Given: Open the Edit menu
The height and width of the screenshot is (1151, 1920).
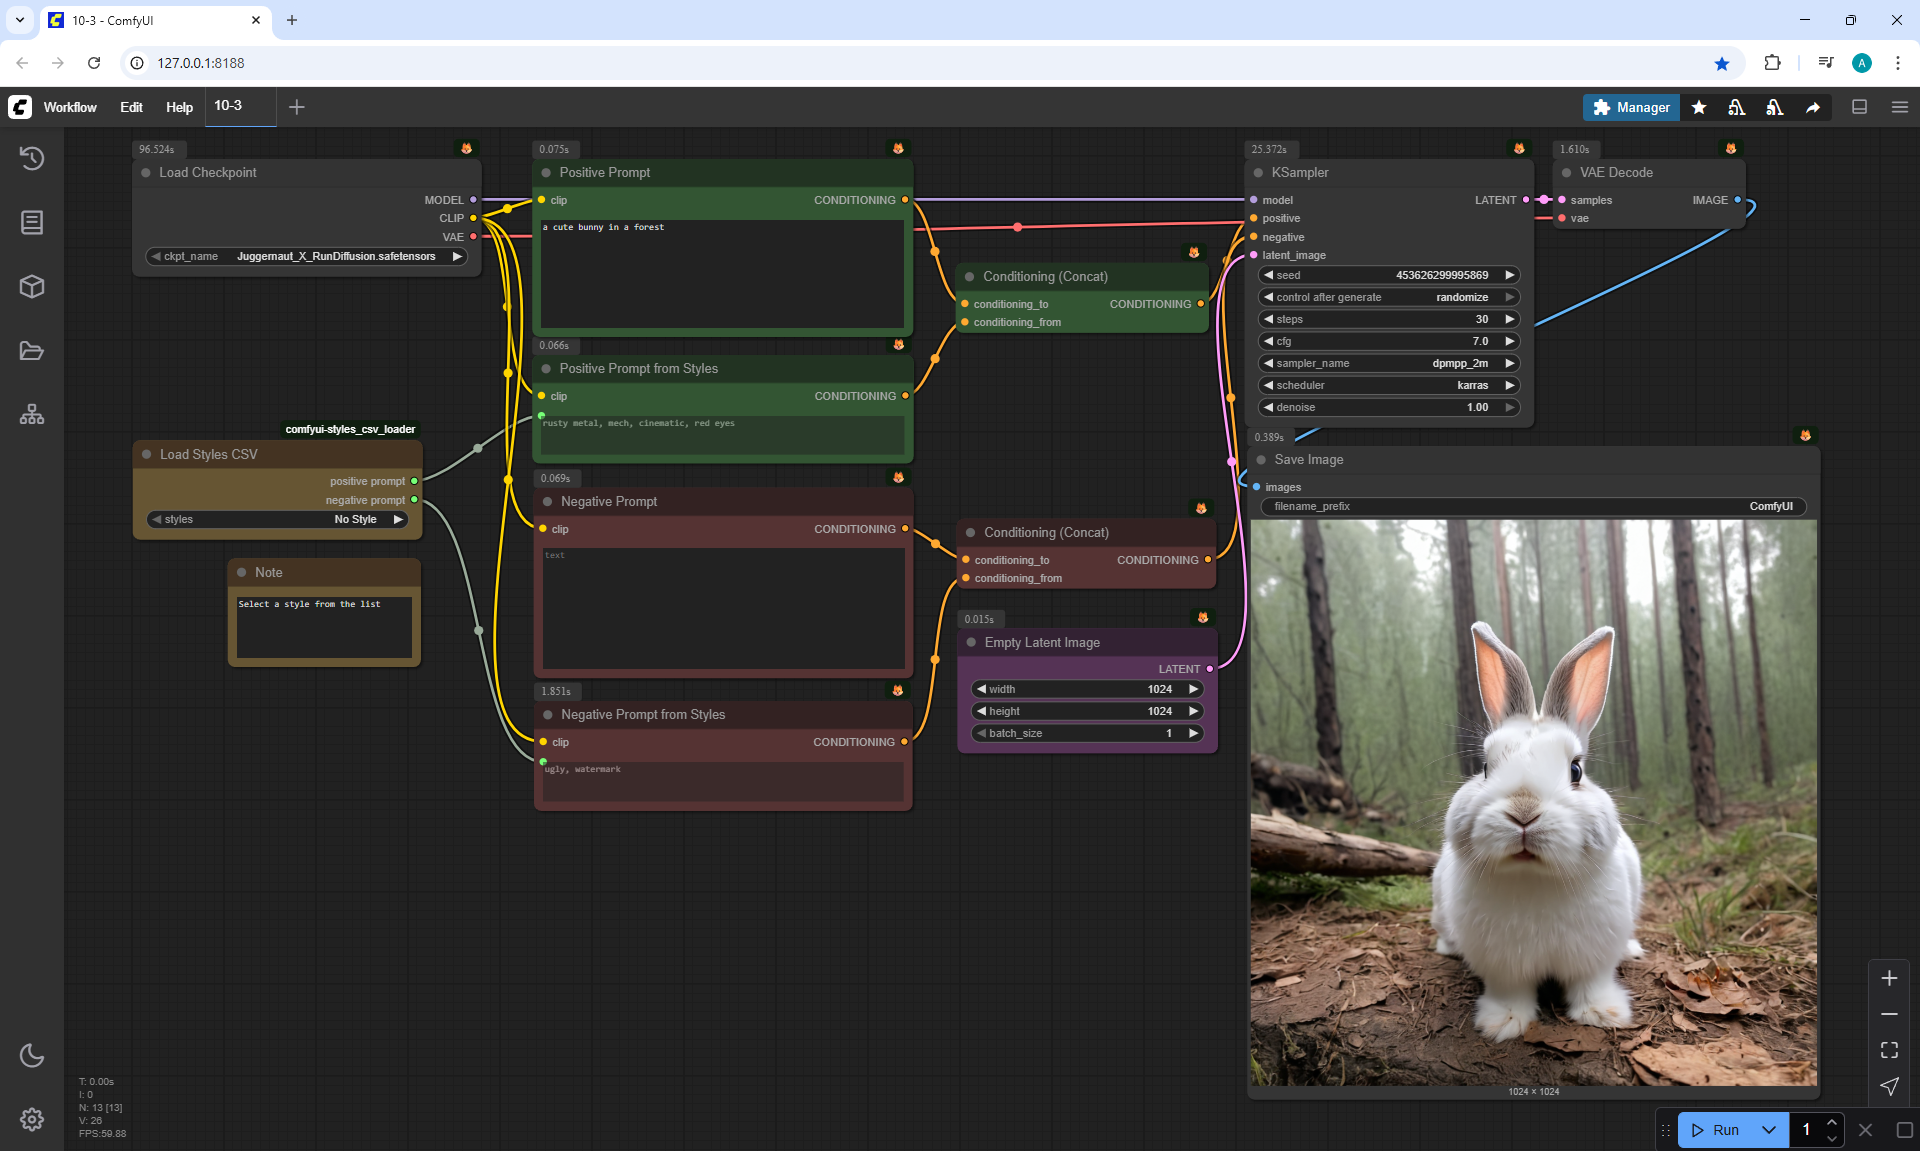Looking at the screenshot, I should 131,107.
